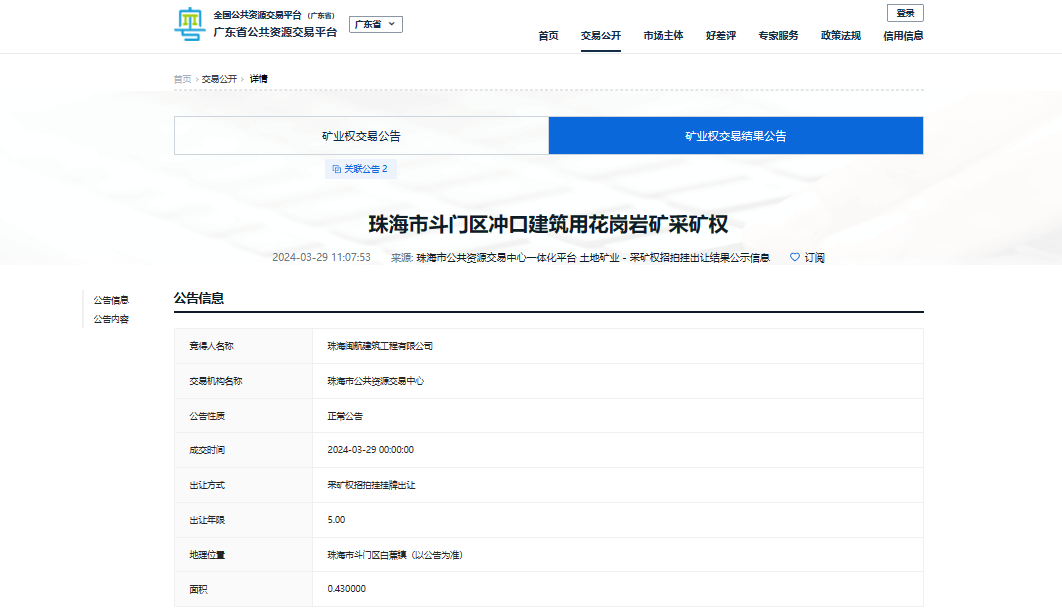This screenshot has height=611, width=1062.
Task: Jump to 公告信息 section in sidebar
Action: [111, 300]
